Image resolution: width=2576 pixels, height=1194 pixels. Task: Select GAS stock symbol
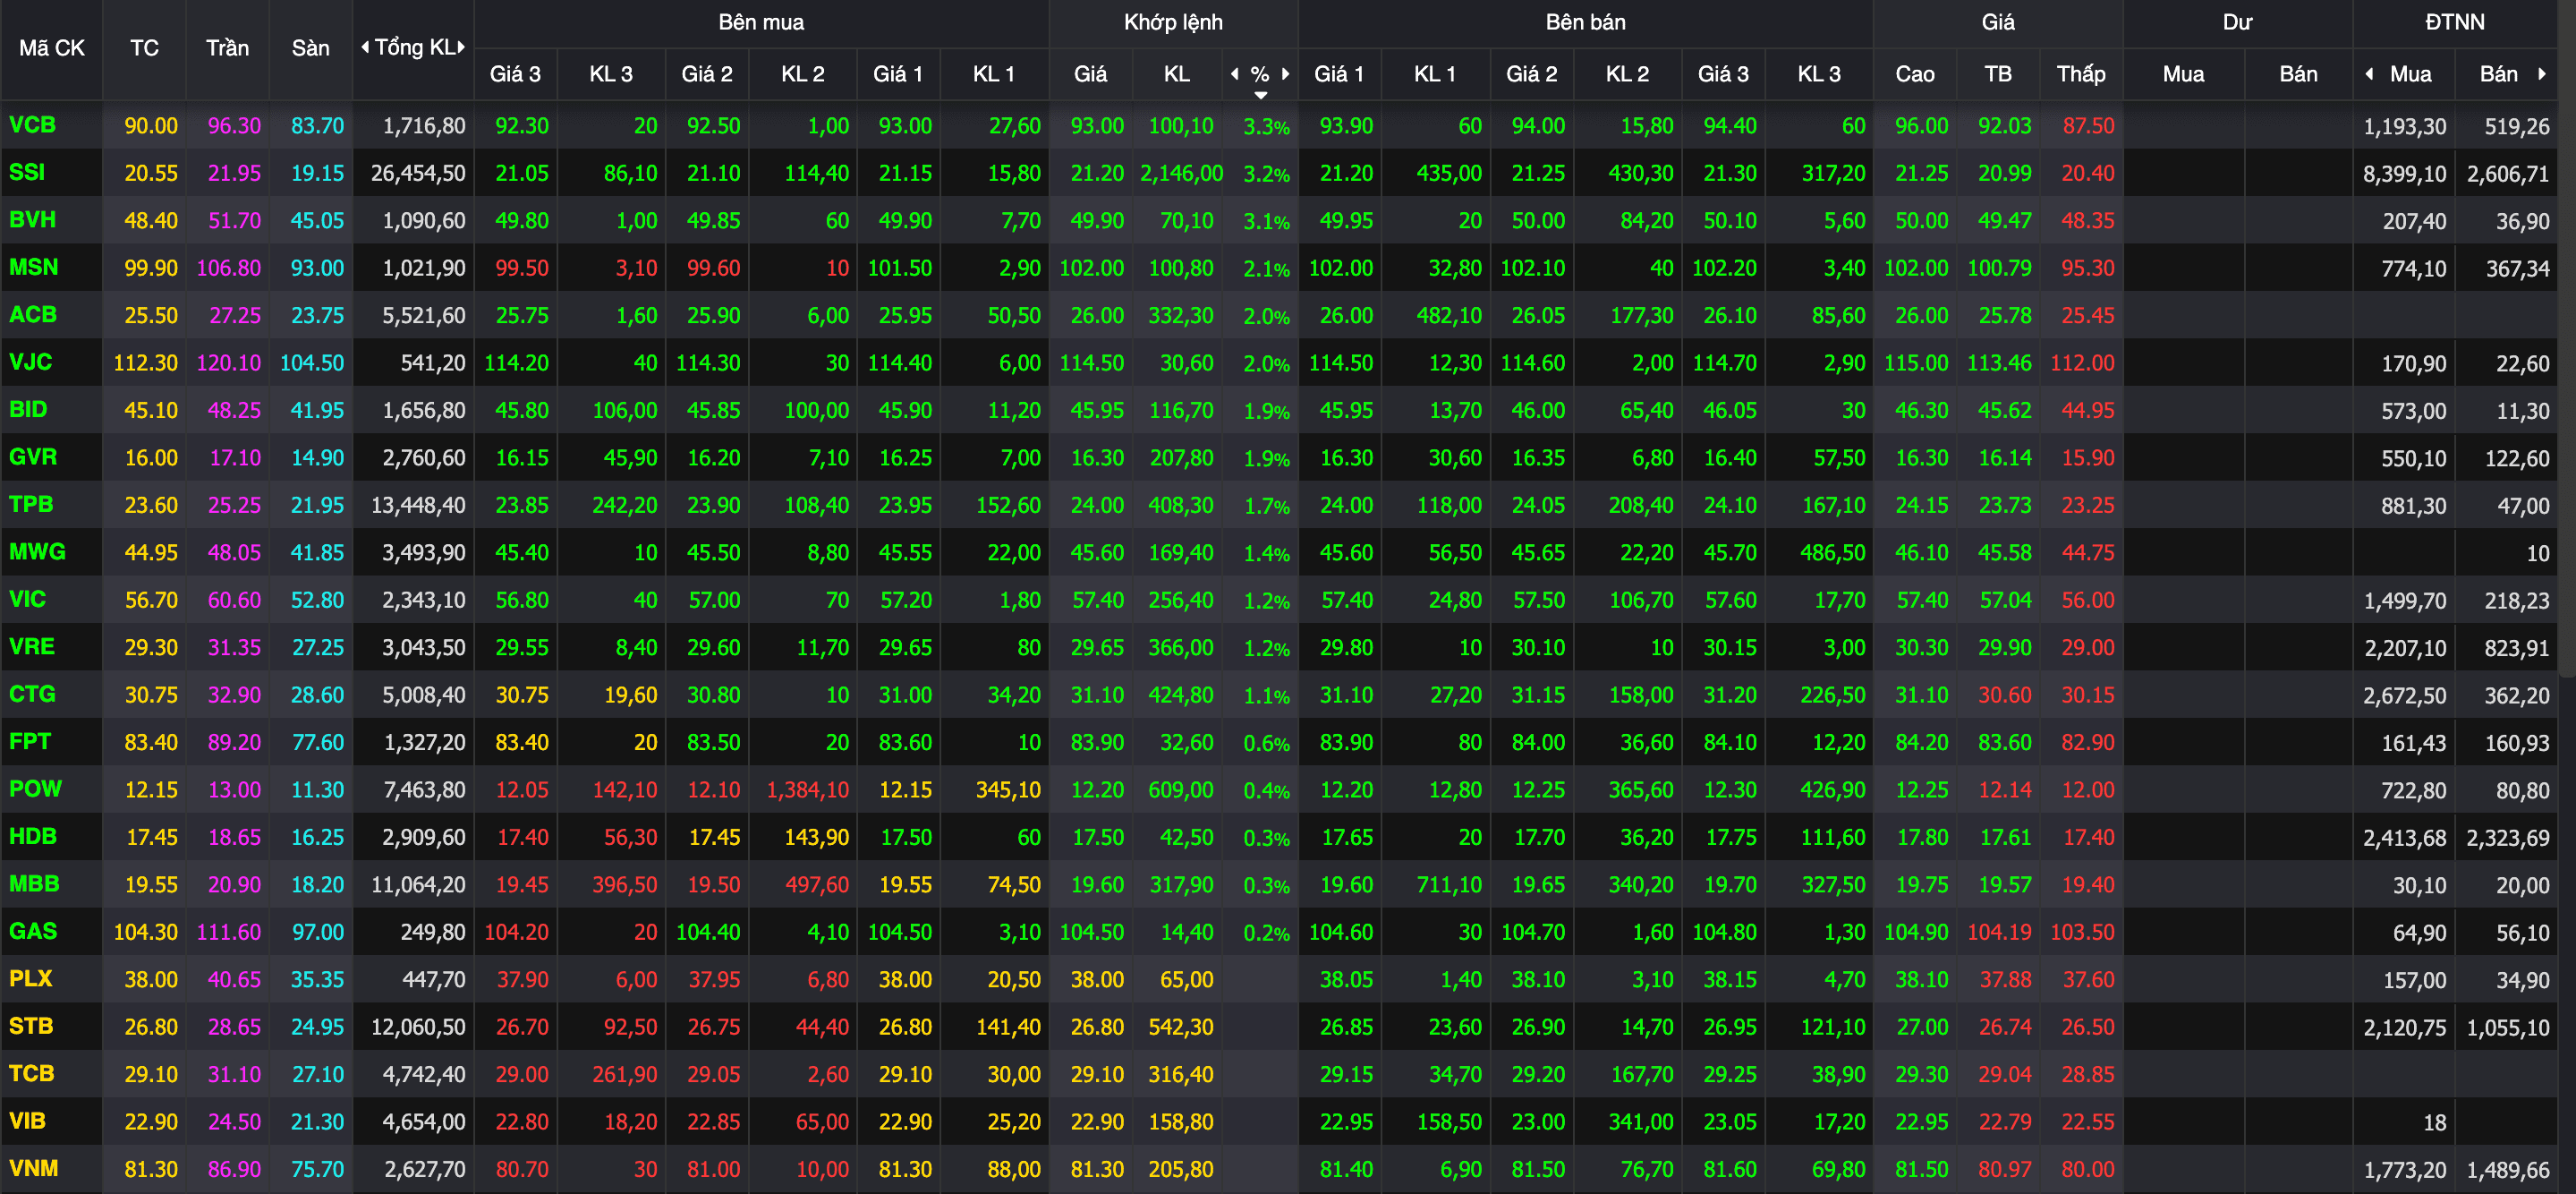tap(32, 931)
